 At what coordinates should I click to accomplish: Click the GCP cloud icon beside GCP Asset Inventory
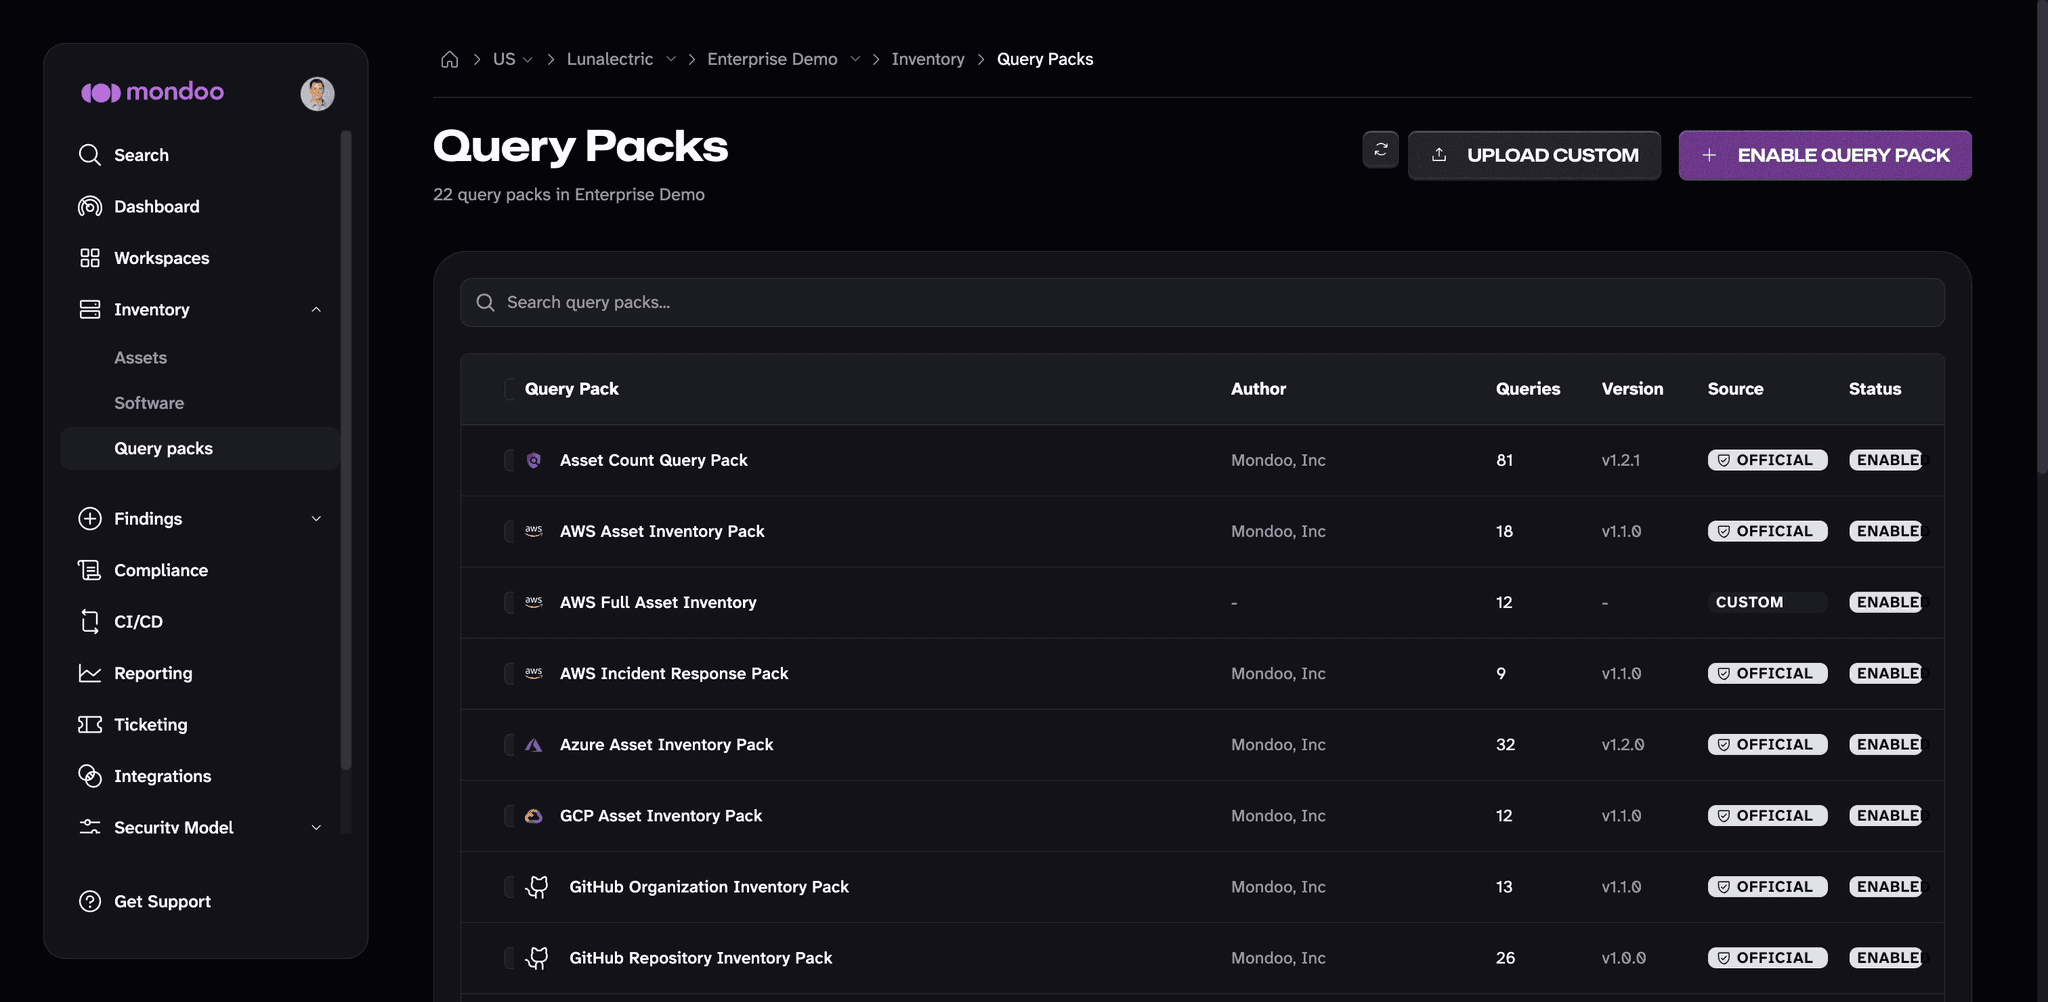tap(534, 816)
